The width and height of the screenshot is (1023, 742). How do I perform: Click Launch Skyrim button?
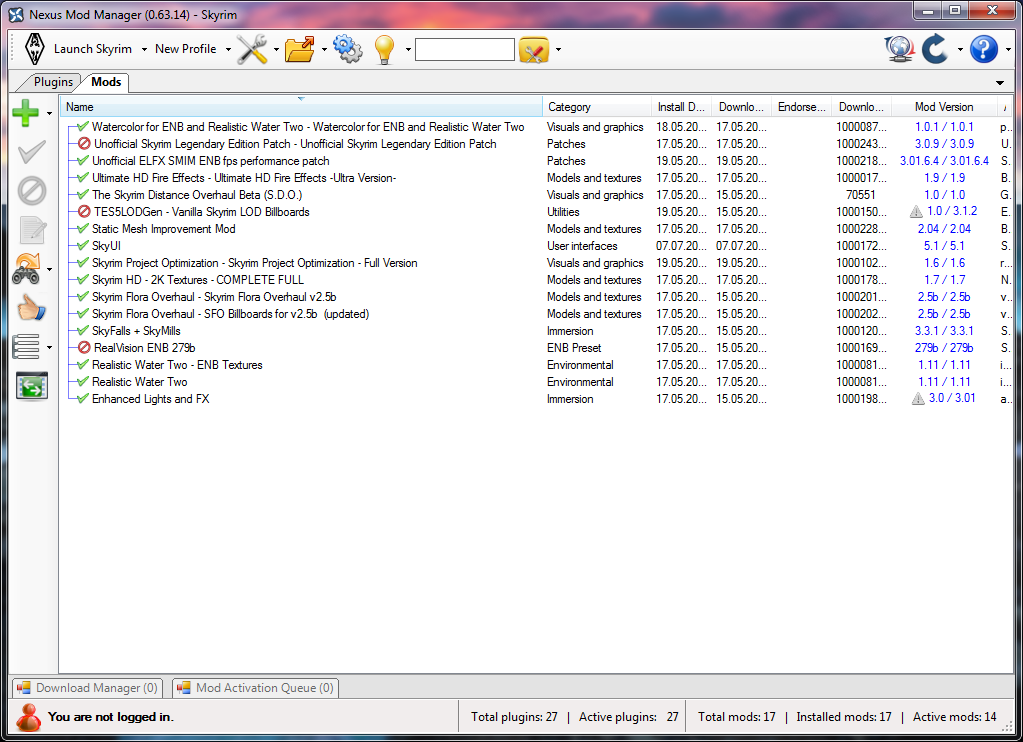click(93, 49)
